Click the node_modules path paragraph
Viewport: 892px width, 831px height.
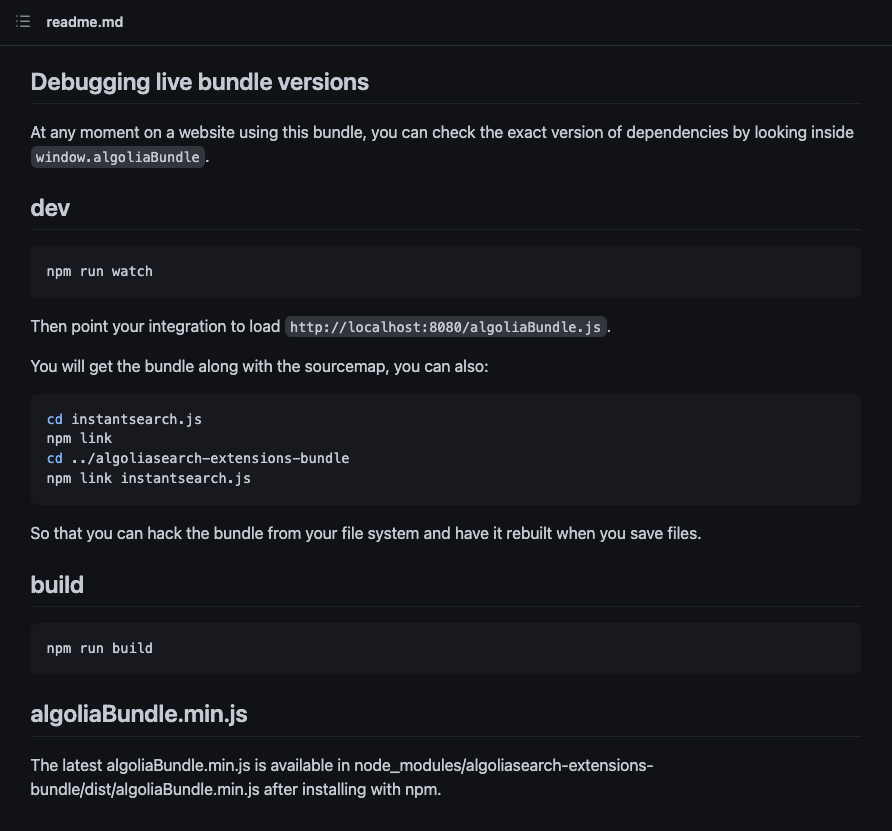pos(342,778)
